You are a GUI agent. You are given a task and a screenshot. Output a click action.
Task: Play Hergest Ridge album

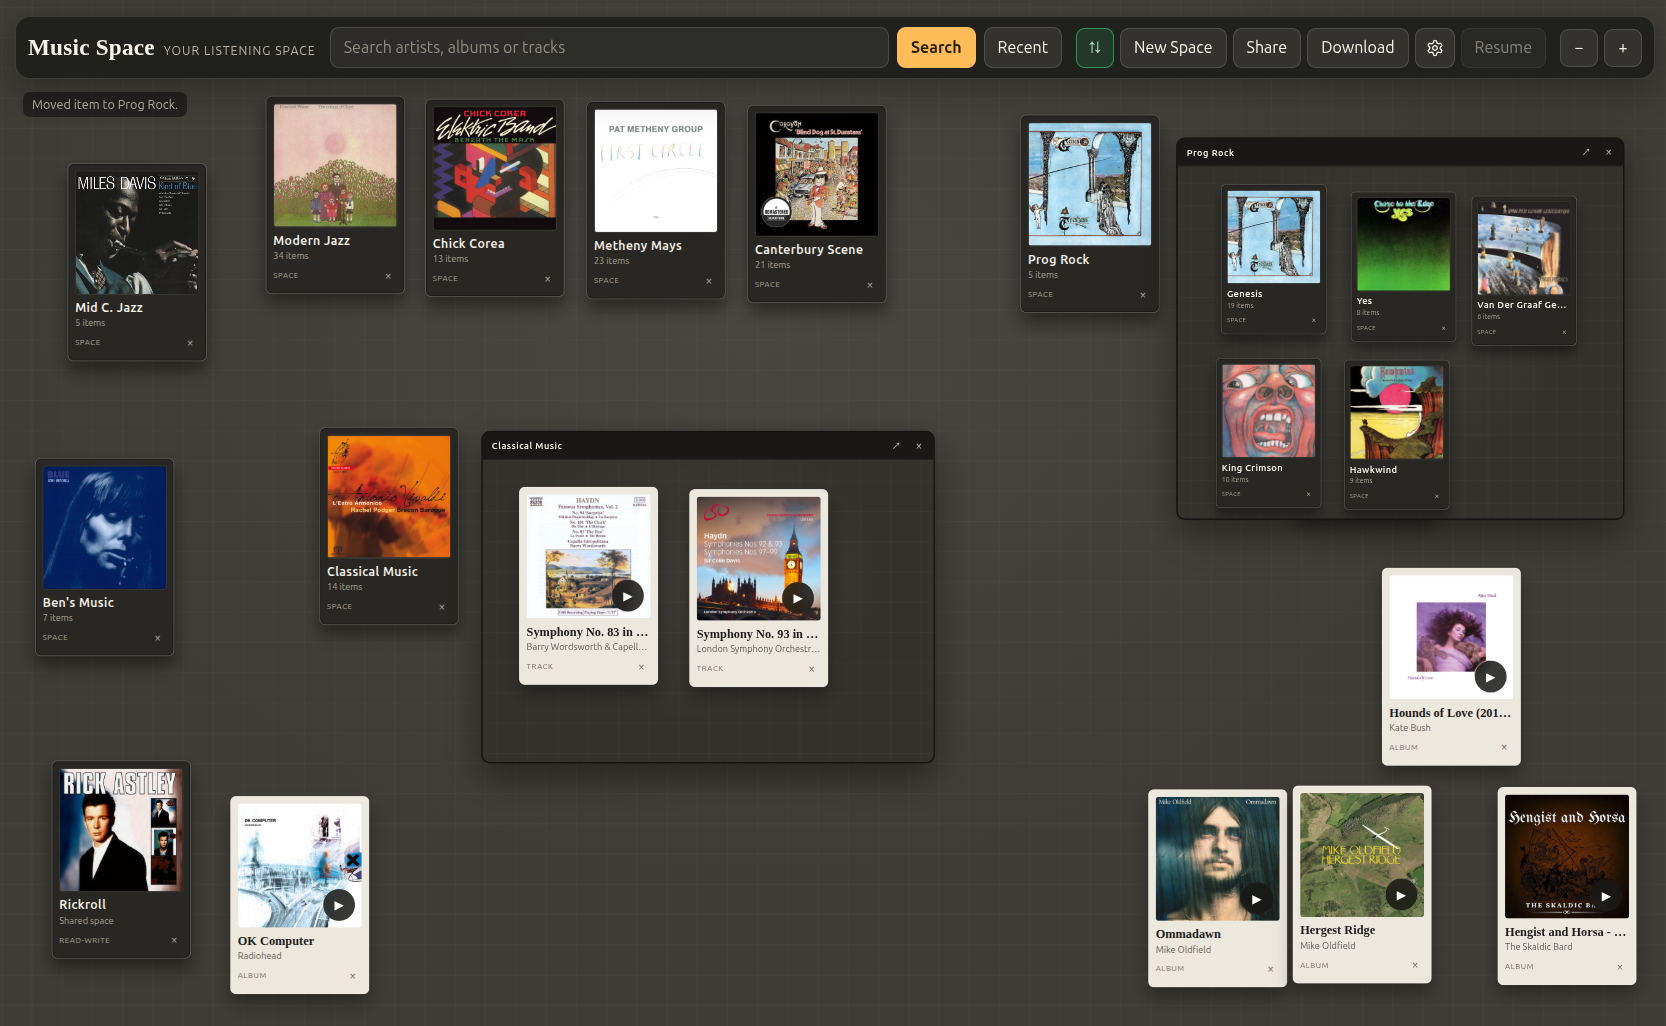(1401, 895)
